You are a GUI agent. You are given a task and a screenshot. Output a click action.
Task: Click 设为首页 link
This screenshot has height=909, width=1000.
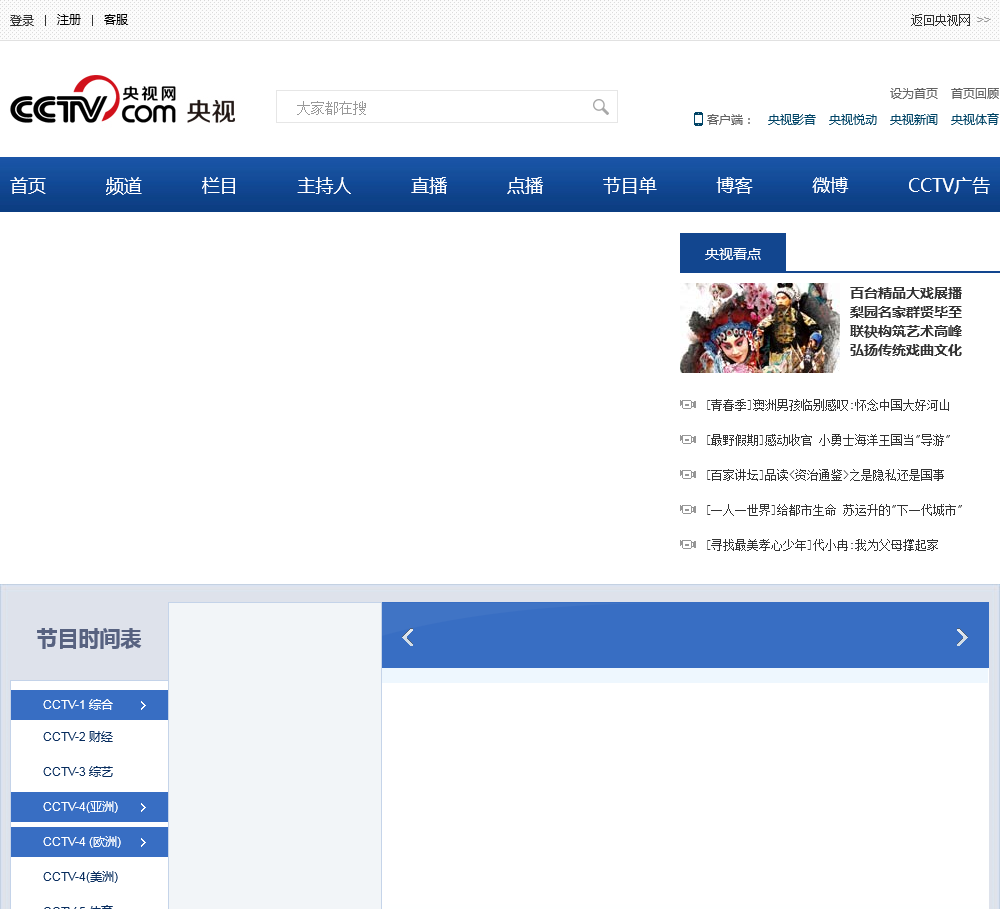point(914,94)
